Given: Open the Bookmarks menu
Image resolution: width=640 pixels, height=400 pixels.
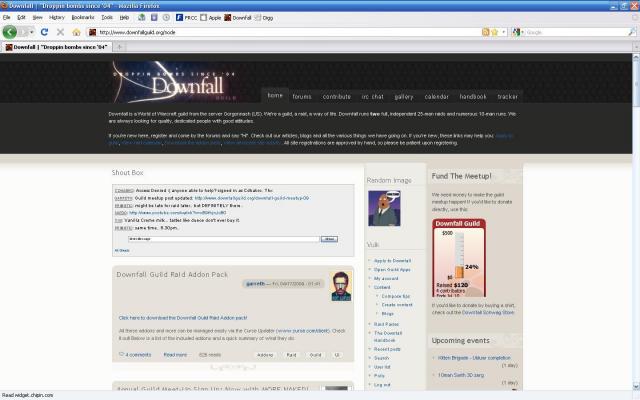Looking at the screenshot, I should coord(83,18).
